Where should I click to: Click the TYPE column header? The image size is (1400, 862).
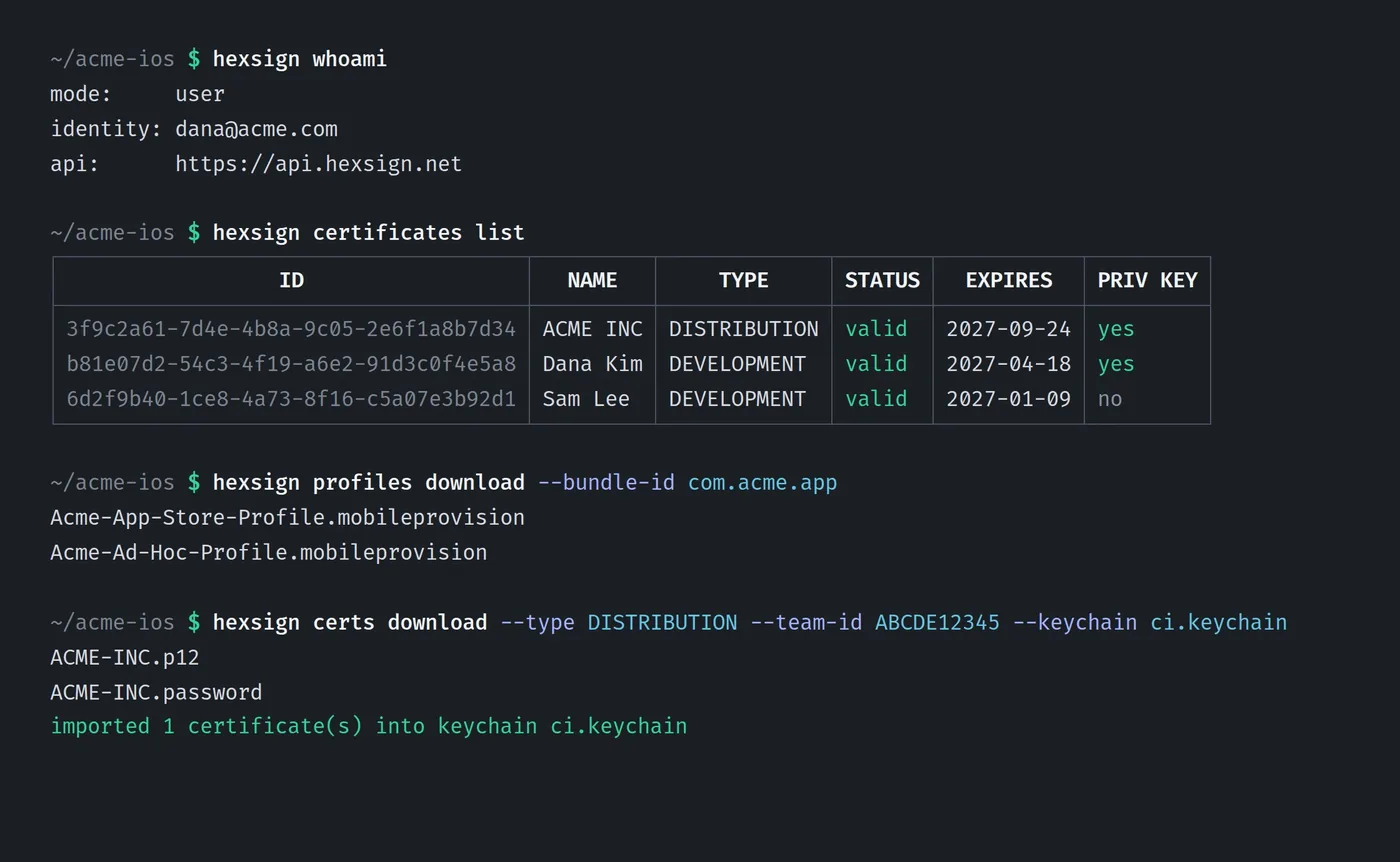744,281
